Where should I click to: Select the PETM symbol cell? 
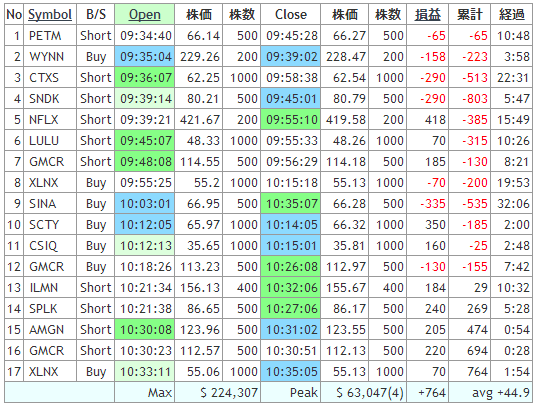(50, 36)
